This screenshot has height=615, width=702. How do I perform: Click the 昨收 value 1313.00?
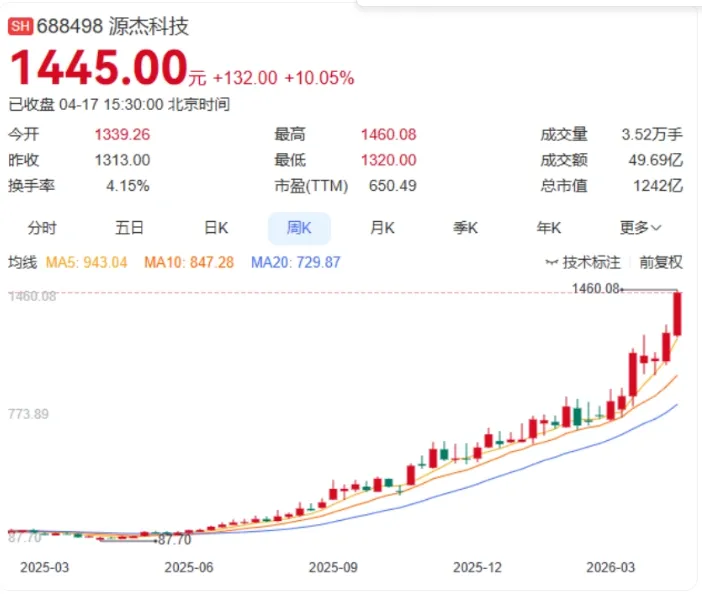point(122,160)
